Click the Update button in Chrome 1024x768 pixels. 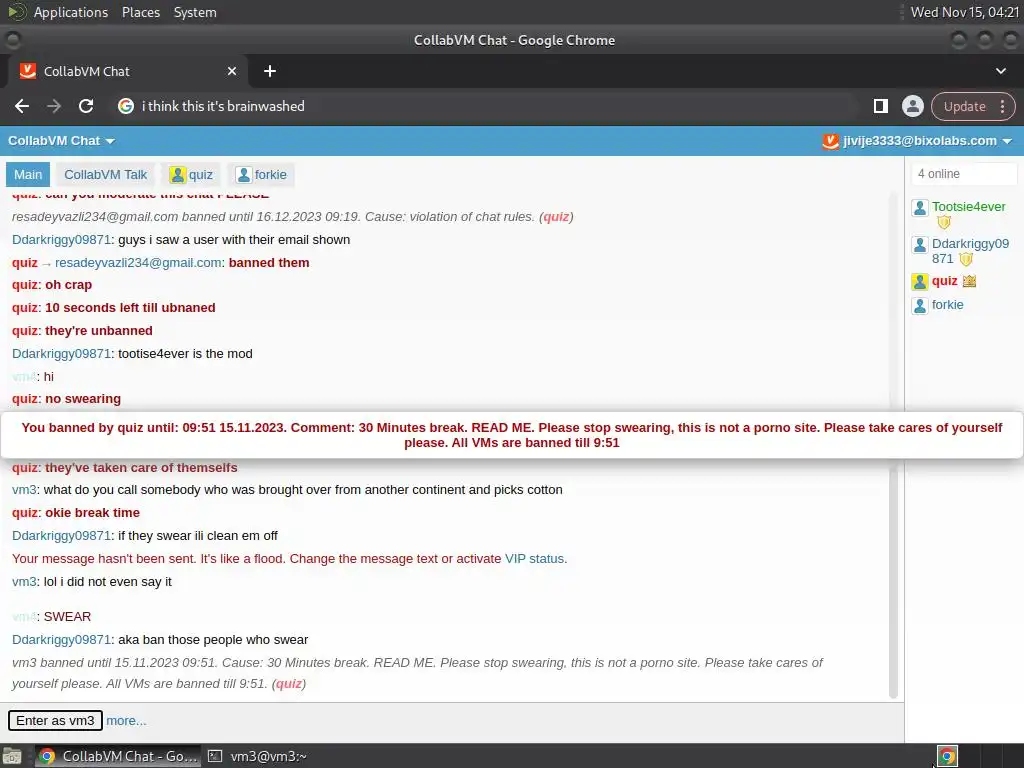click(965, 106)
